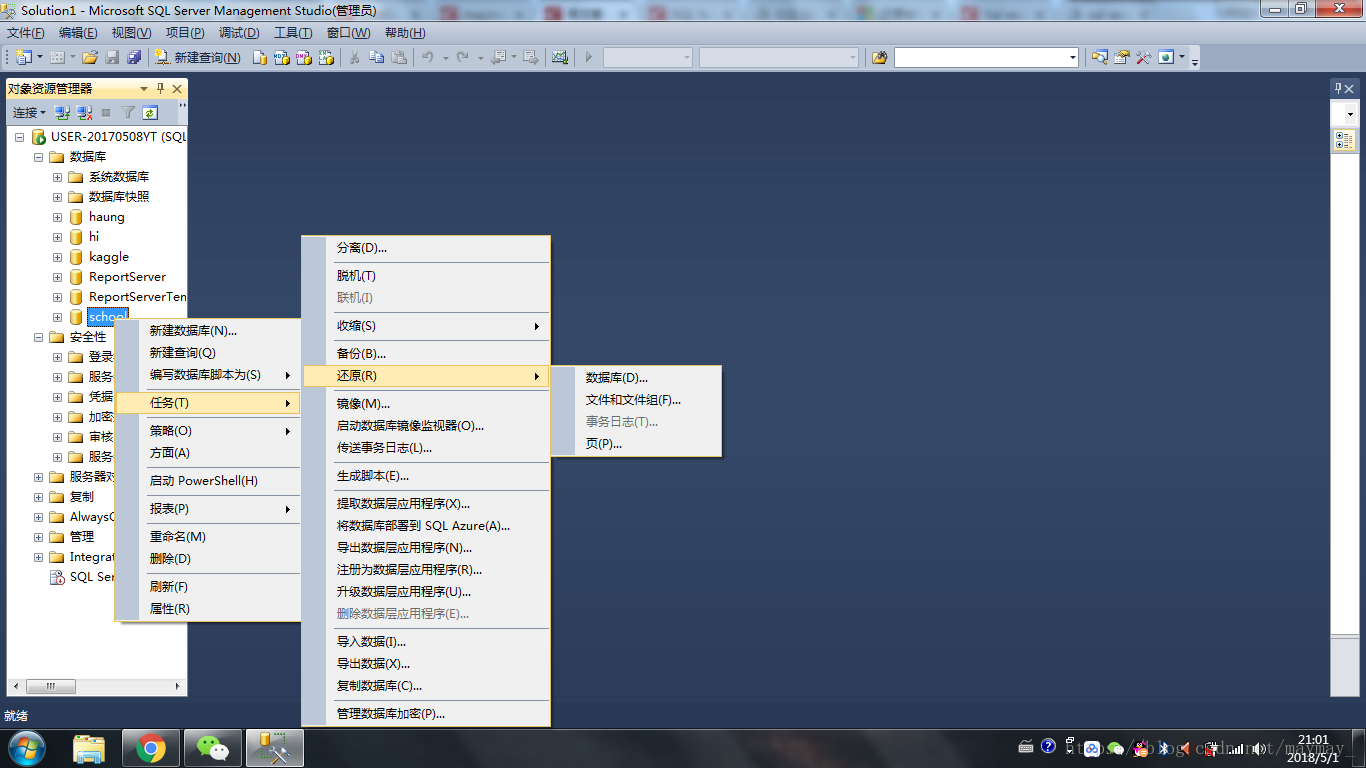
Task: Choose 删除(D) in the context menu
Action: (208, 559)
